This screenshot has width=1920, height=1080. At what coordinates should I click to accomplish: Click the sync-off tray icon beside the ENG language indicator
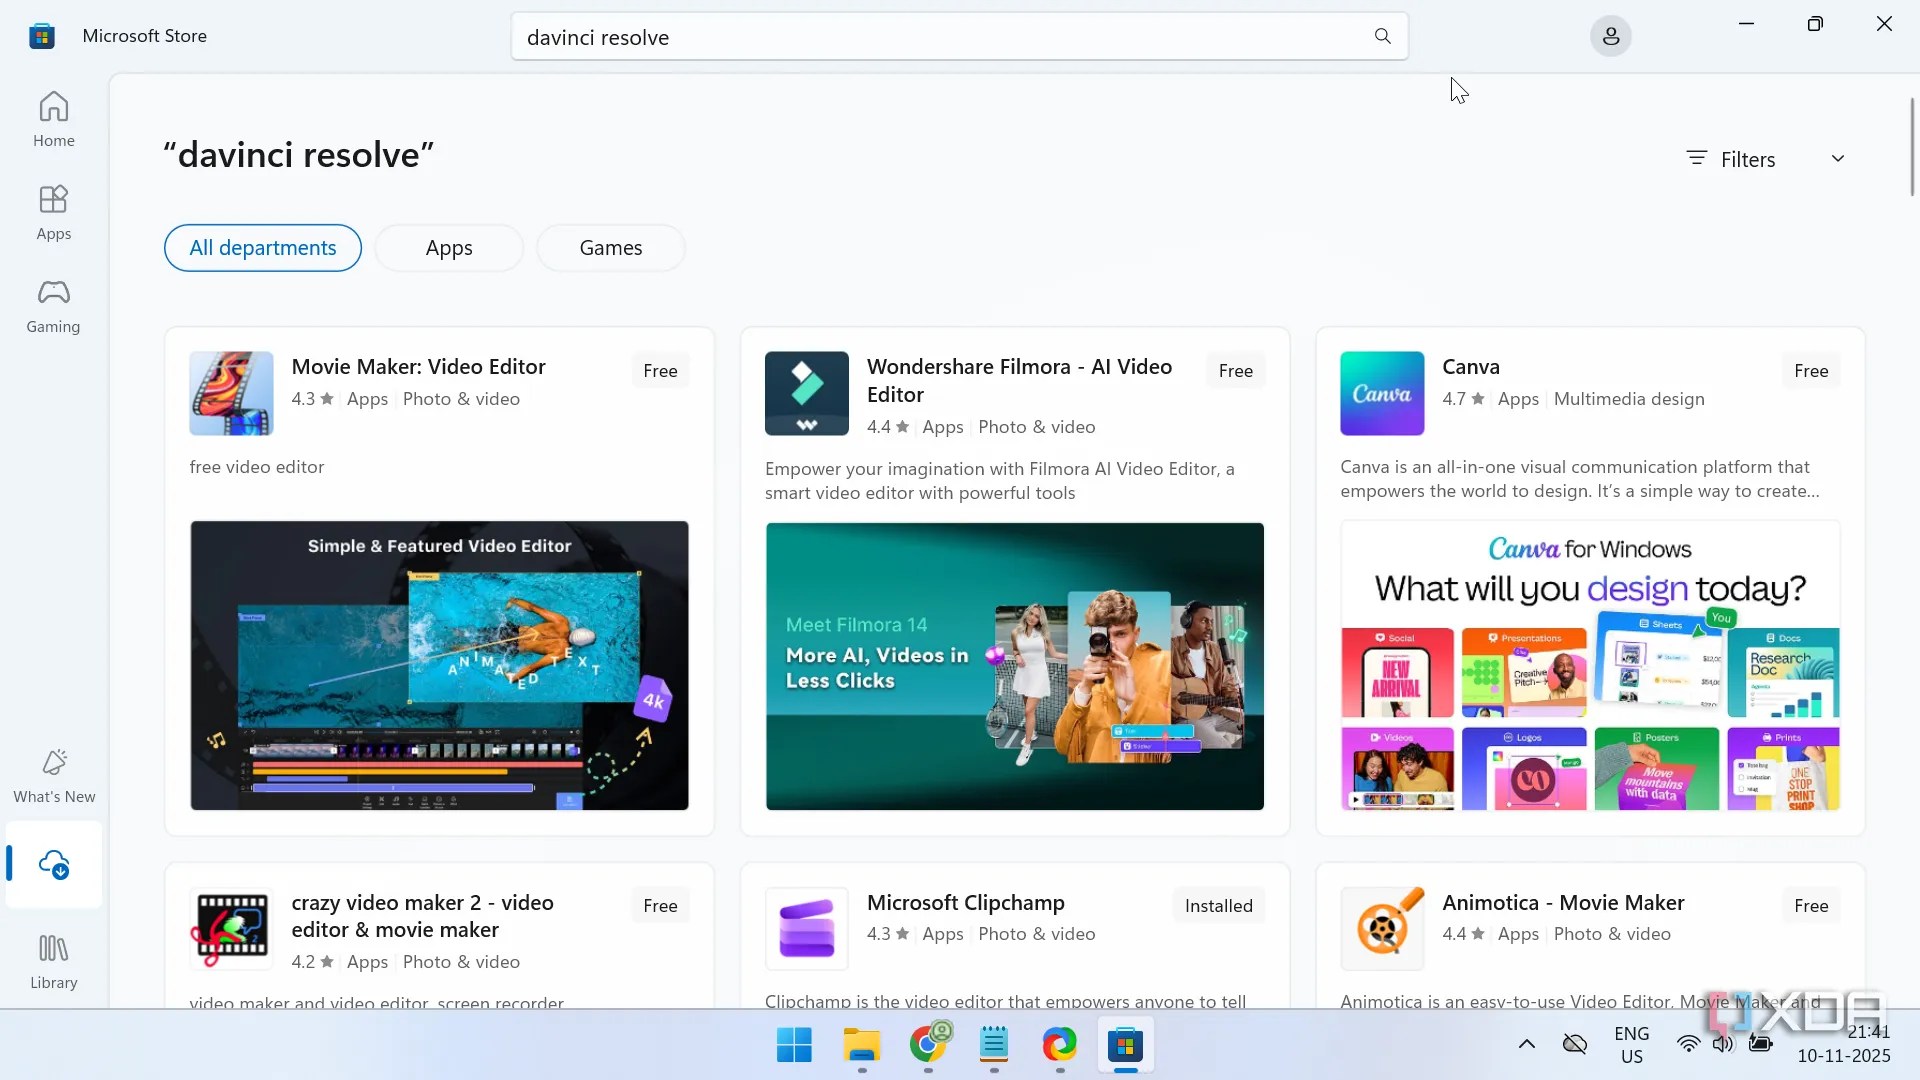(x=1574, y=1045)
